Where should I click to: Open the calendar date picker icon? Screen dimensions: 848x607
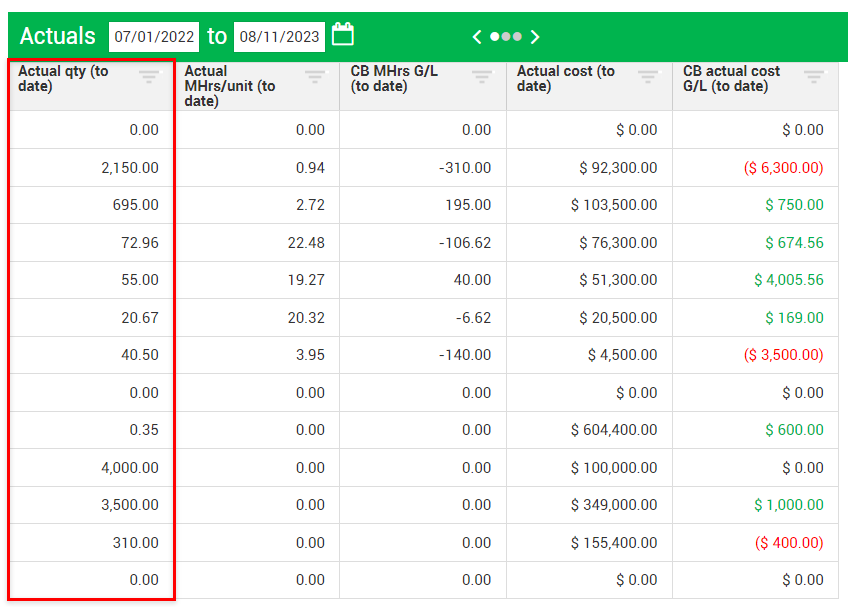click(343, 35)
